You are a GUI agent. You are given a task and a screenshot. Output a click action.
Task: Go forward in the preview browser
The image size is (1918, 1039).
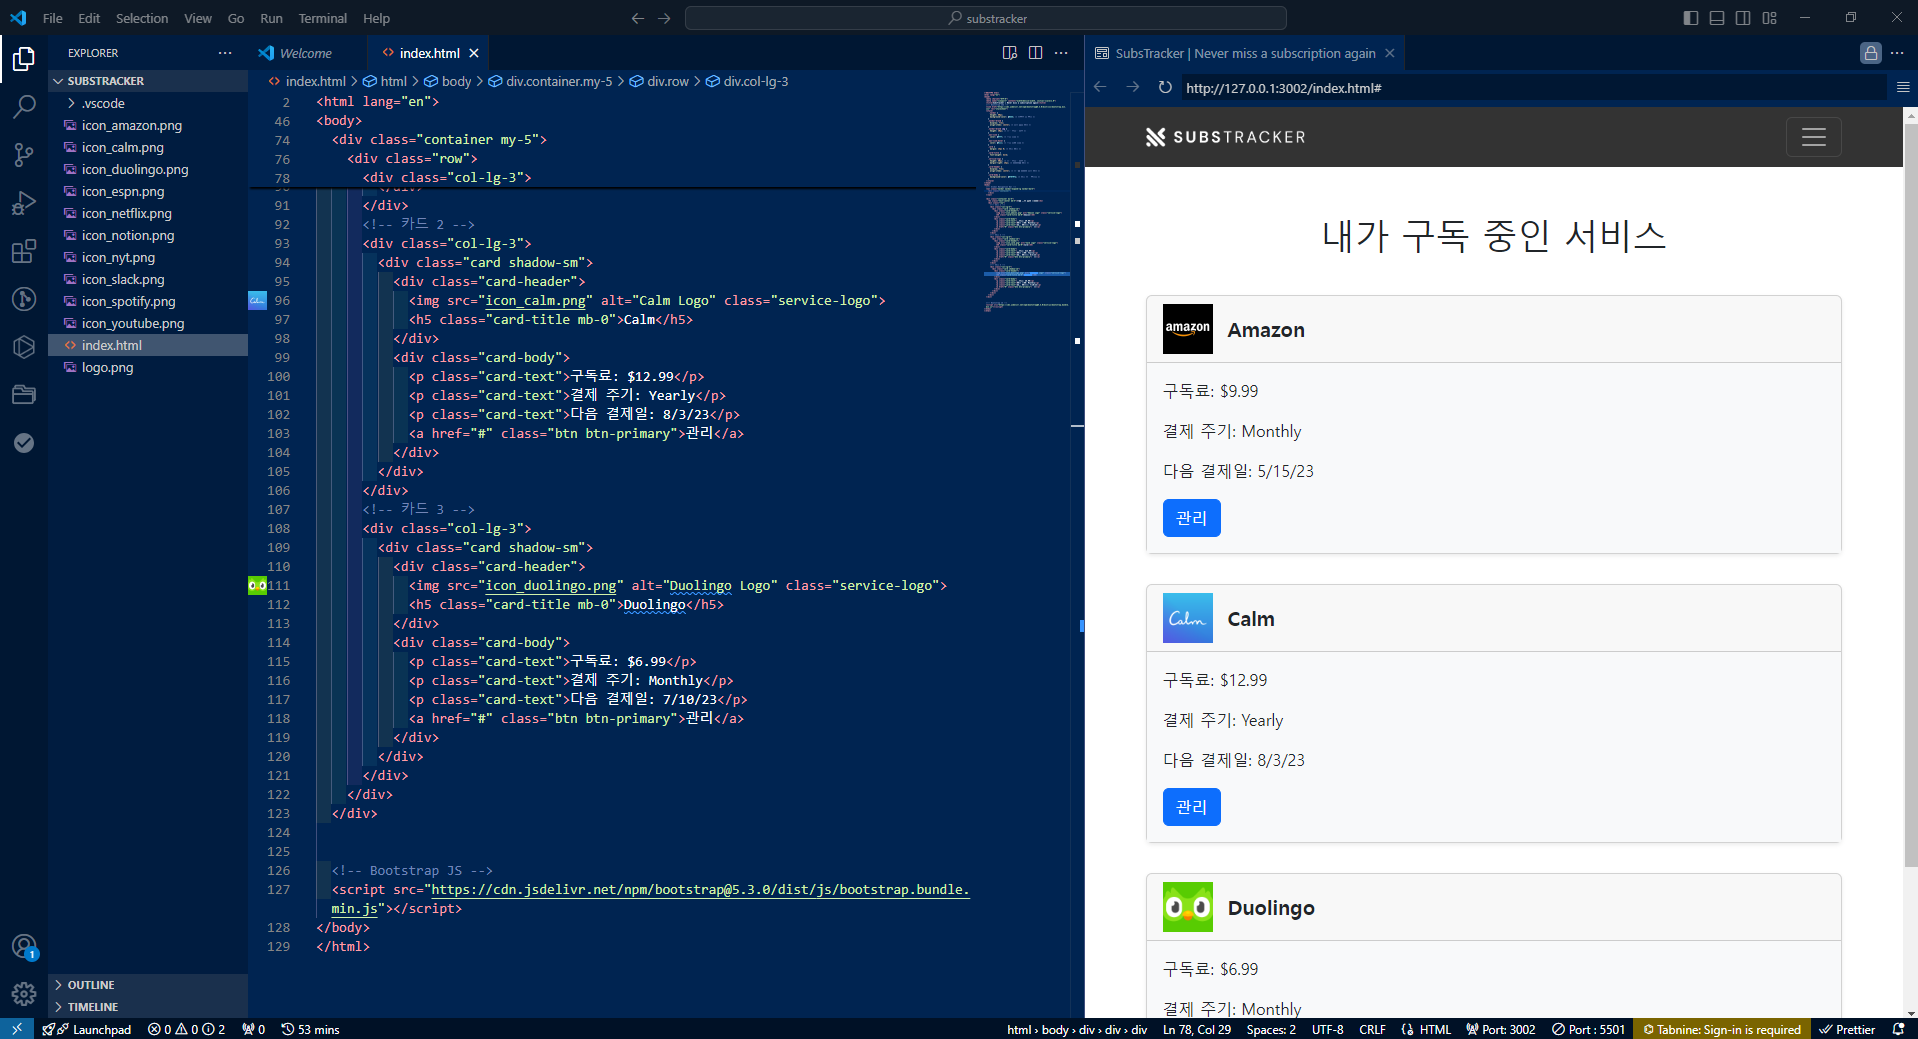pyautogui.click(x=1132, y=88)
